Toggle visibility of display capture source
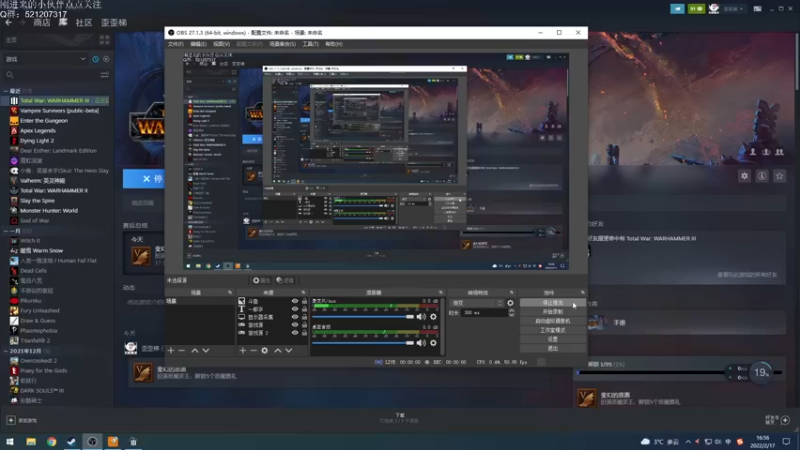The width and height of the screenshot is (800, 450). tap(295, 317)
